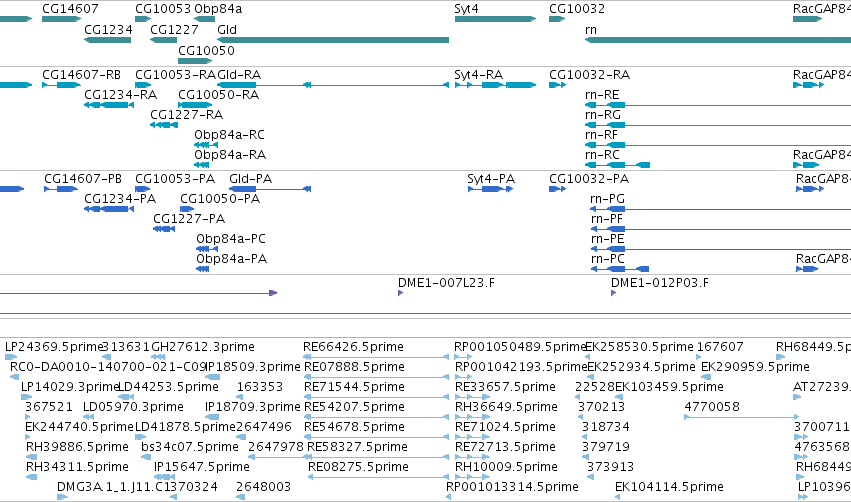Screen dimensions: 851x502
Task: Click the DME1-012P03.F marker label
Action: (659, 283)
